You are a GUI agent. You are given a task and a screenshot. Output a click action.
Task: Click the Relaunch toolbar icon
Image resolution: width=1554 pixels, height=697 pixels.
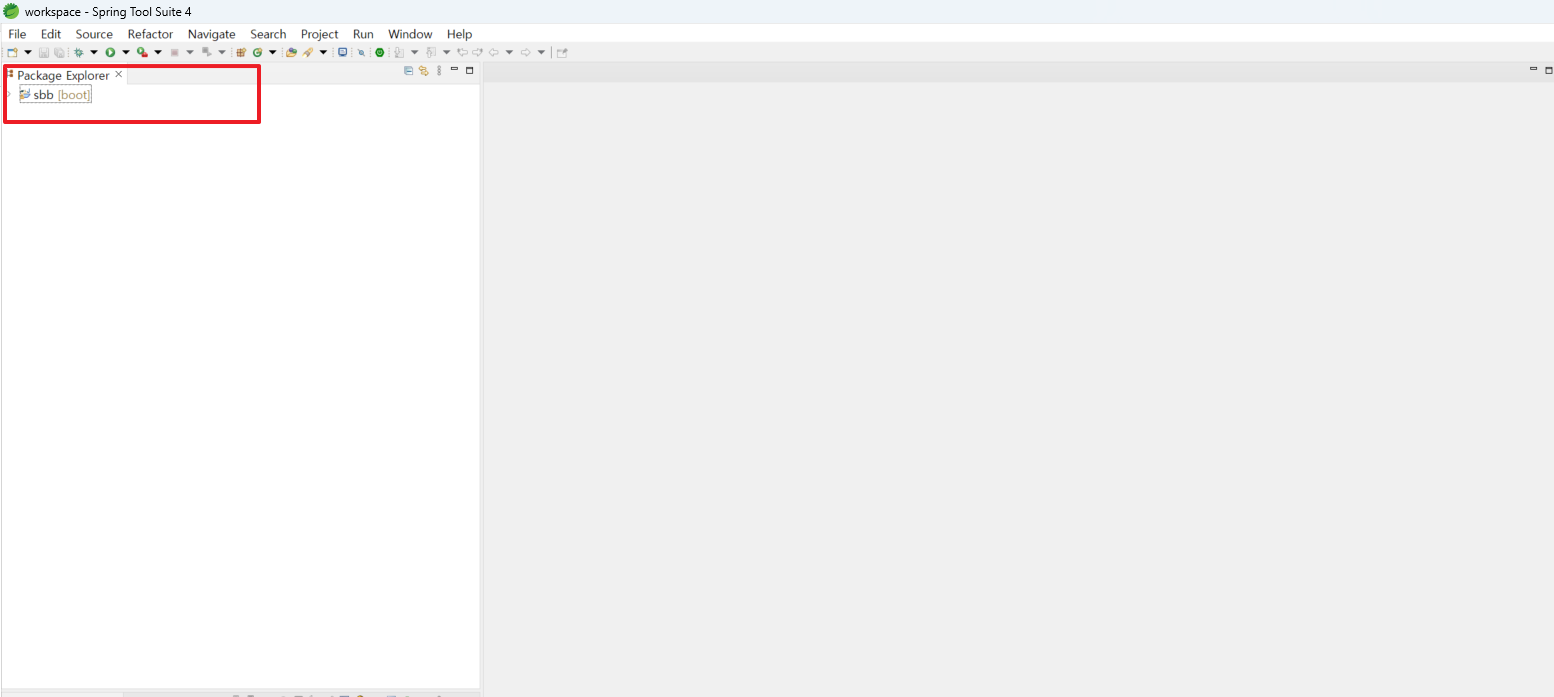[x=206, y=52]
